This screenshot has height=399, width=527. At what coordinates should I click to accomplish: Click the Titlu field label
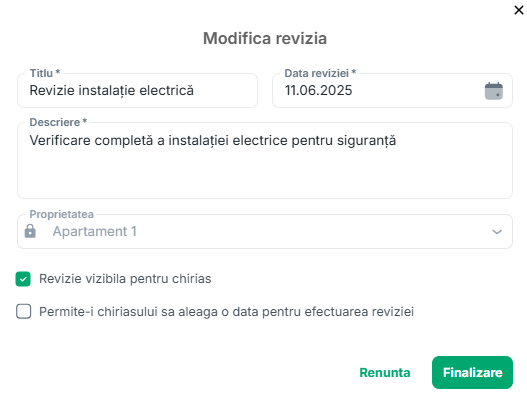(x=45, y=73)
